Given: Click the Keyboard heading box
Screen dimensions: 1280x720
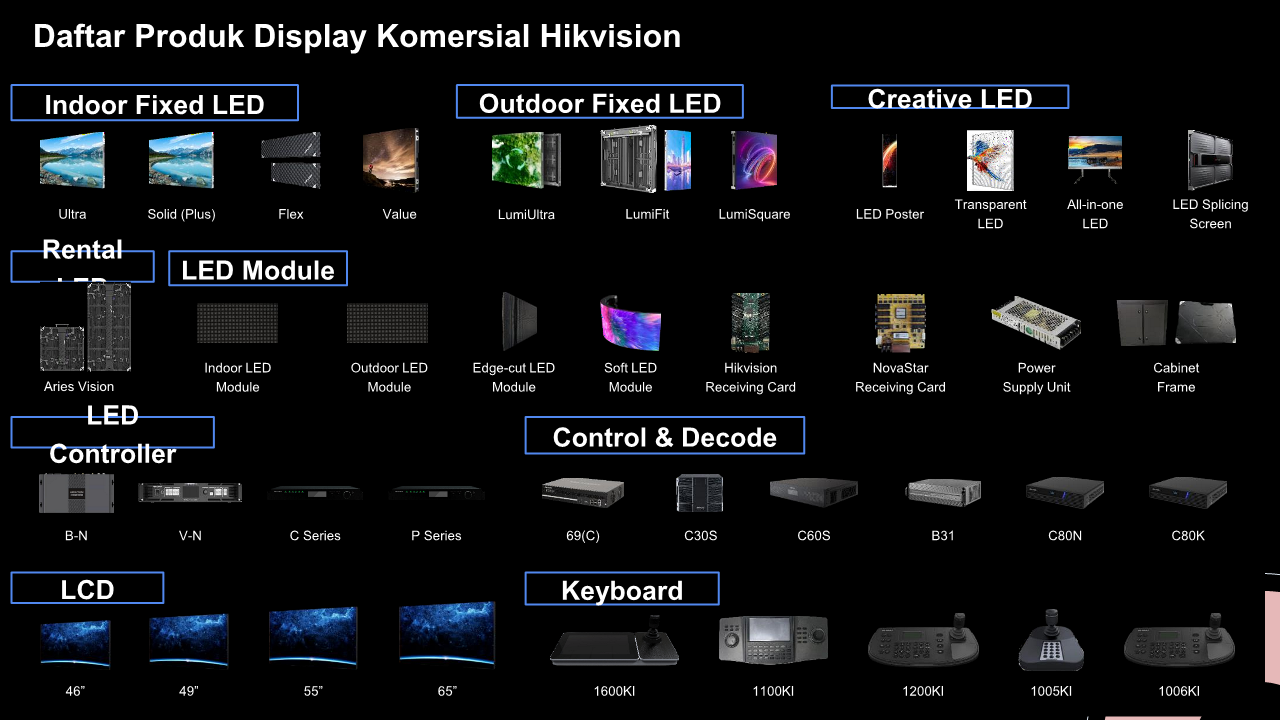Looking at the screenshot, I should coord(622,589).
